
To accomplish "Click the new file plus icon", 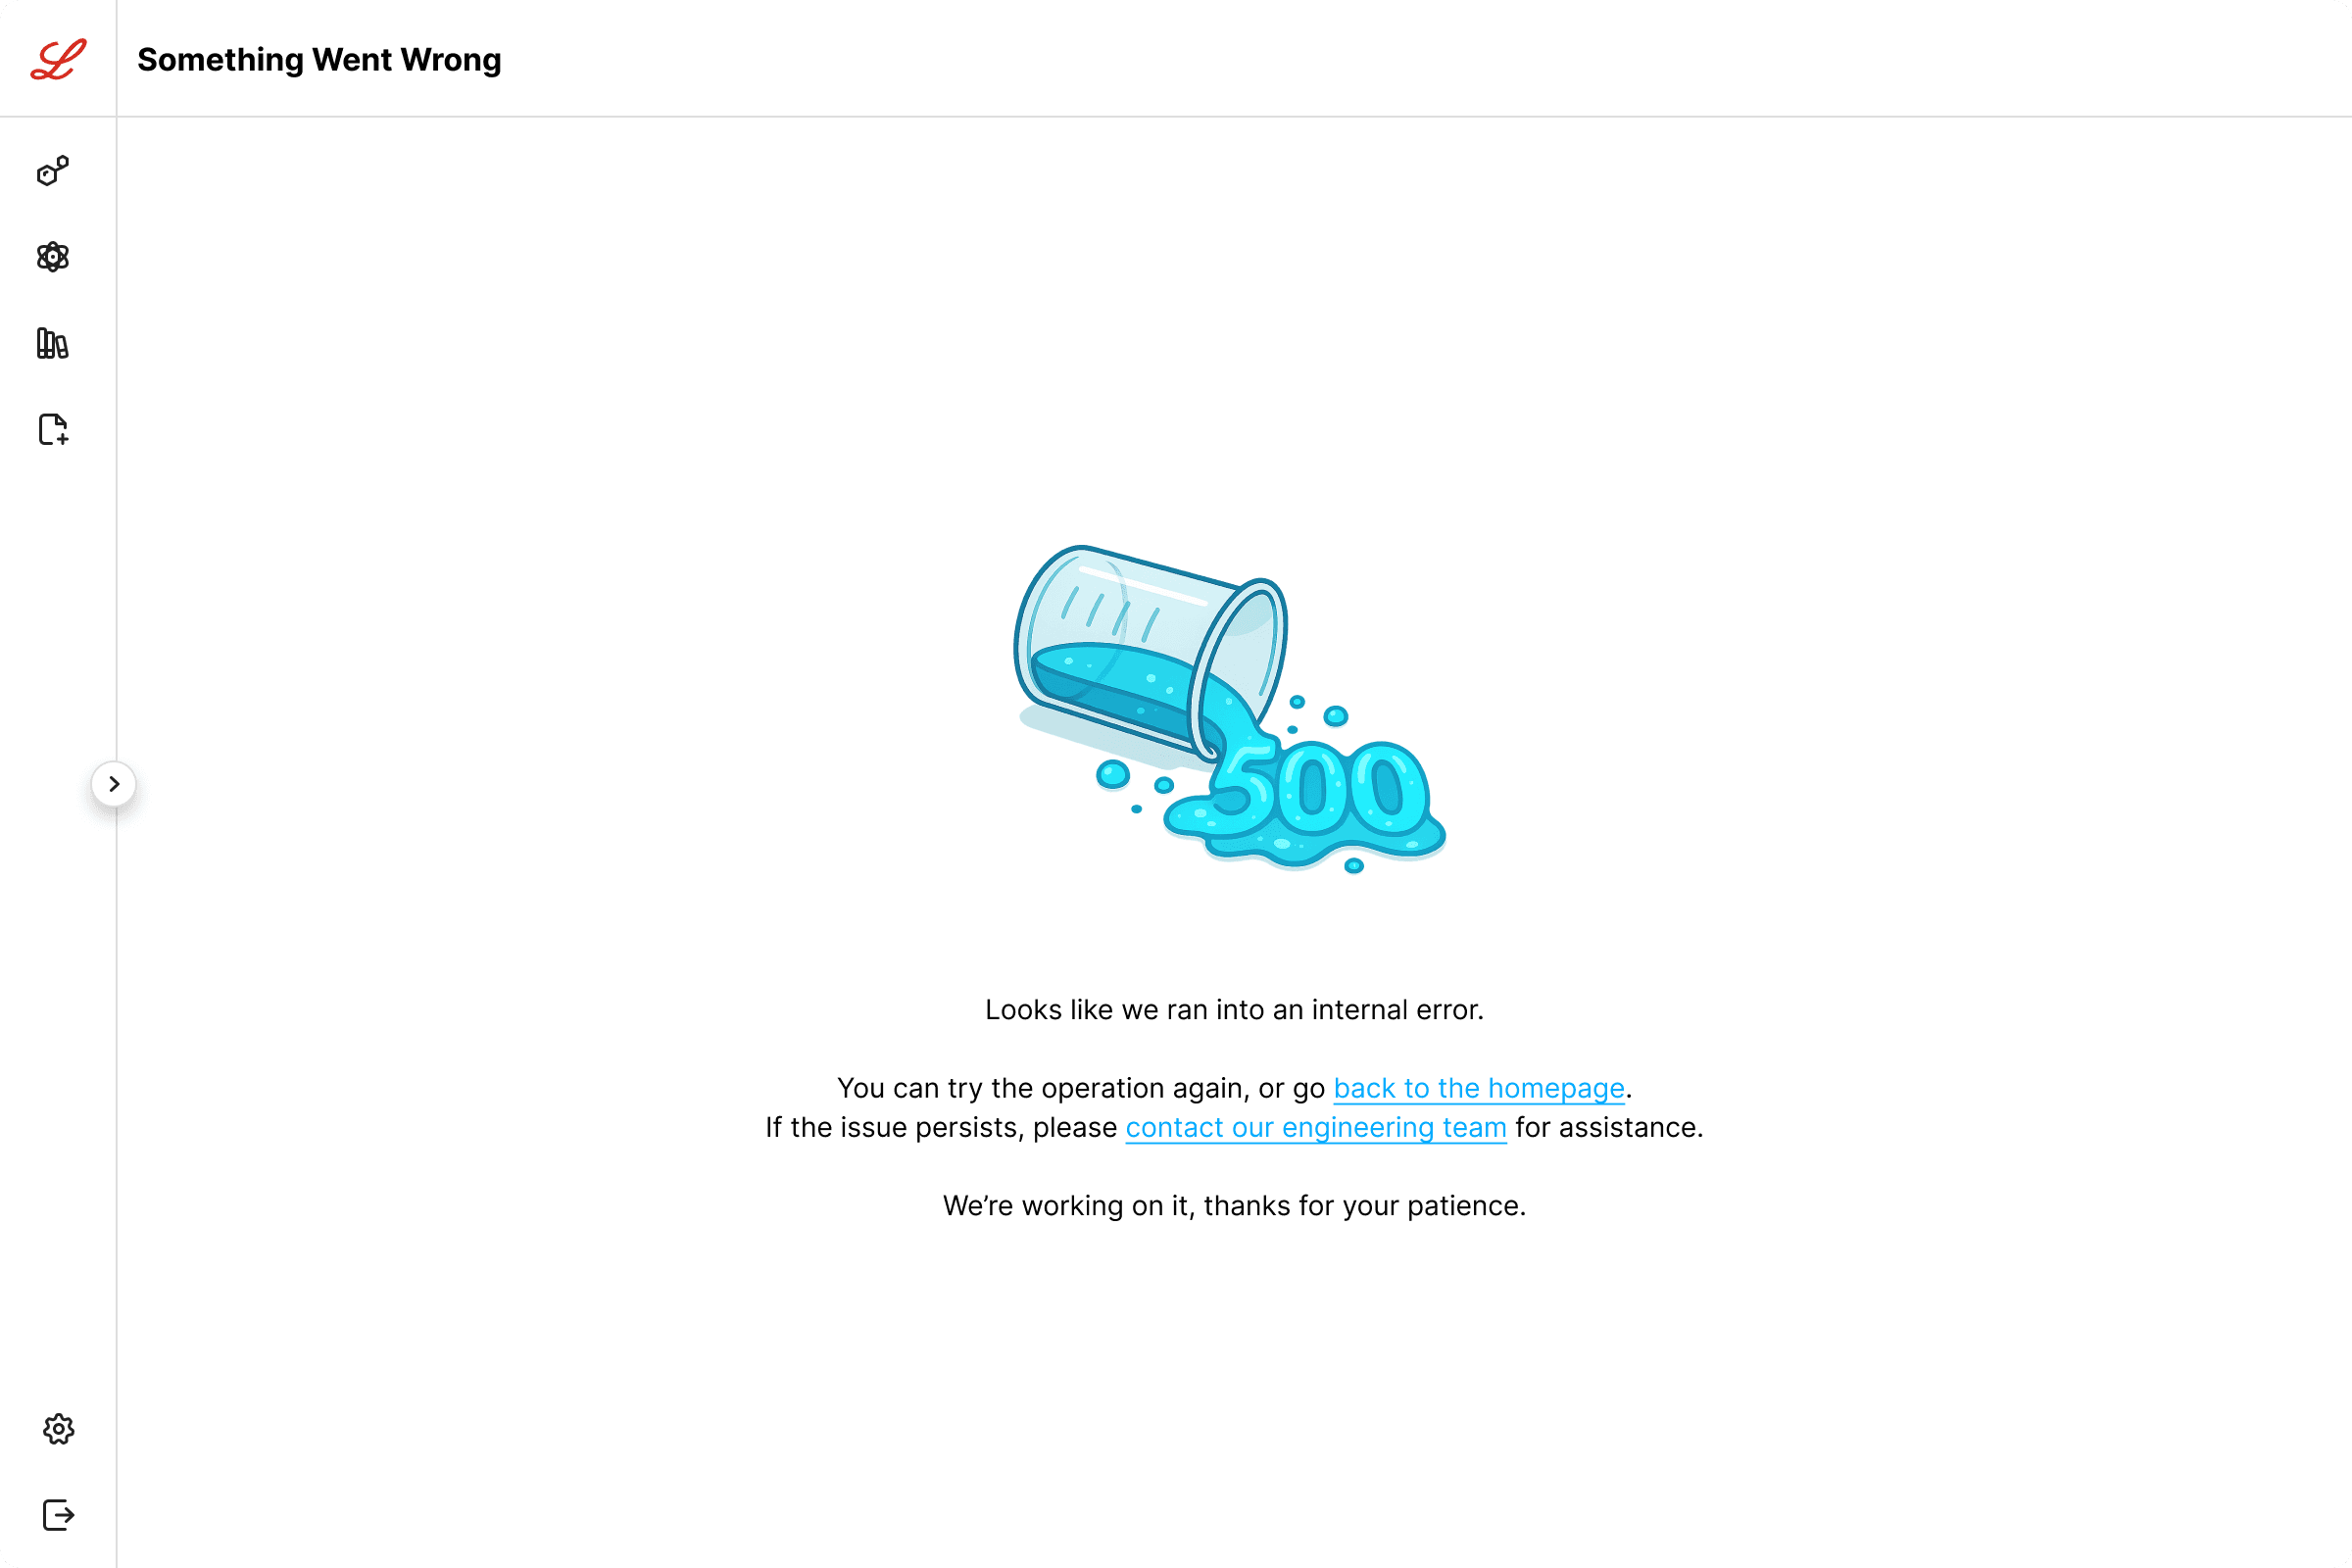I will 53,429.
